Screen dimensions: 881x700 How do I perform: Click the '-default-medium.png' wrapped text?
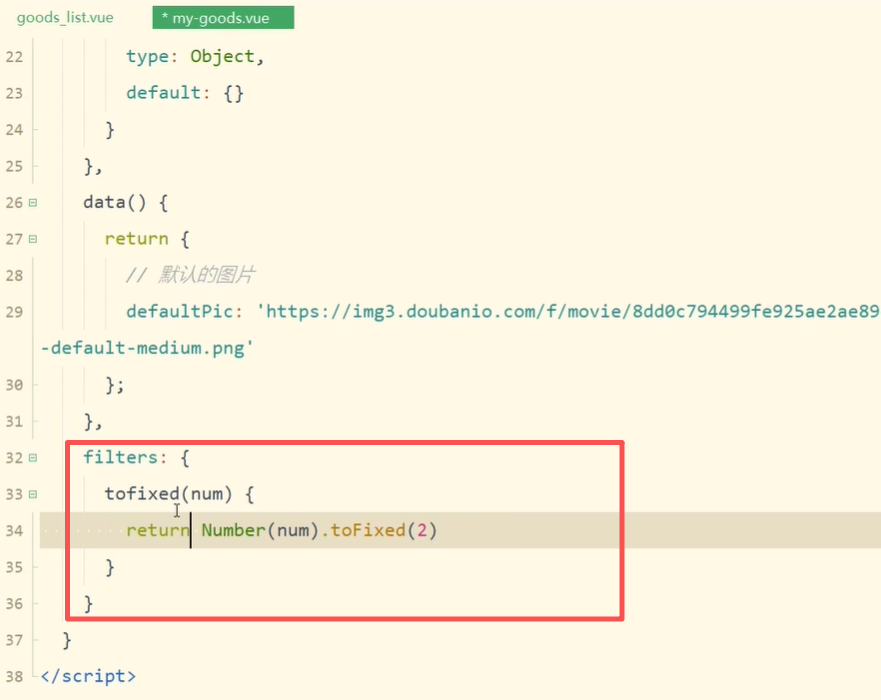[x=148, y=348]
